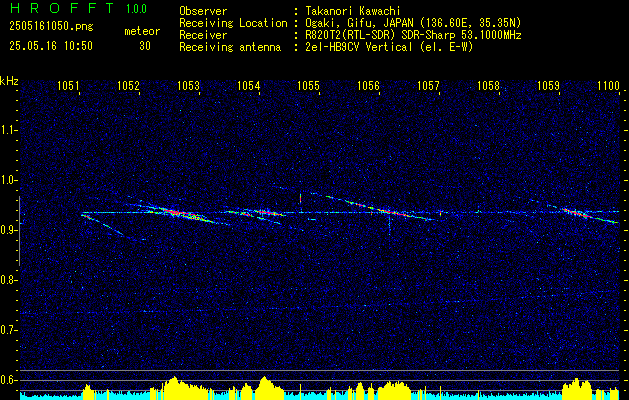This screenshot has height=400, width=629.
Task: Click the 1055 time axis marker
Action: [x=308, y=85]
